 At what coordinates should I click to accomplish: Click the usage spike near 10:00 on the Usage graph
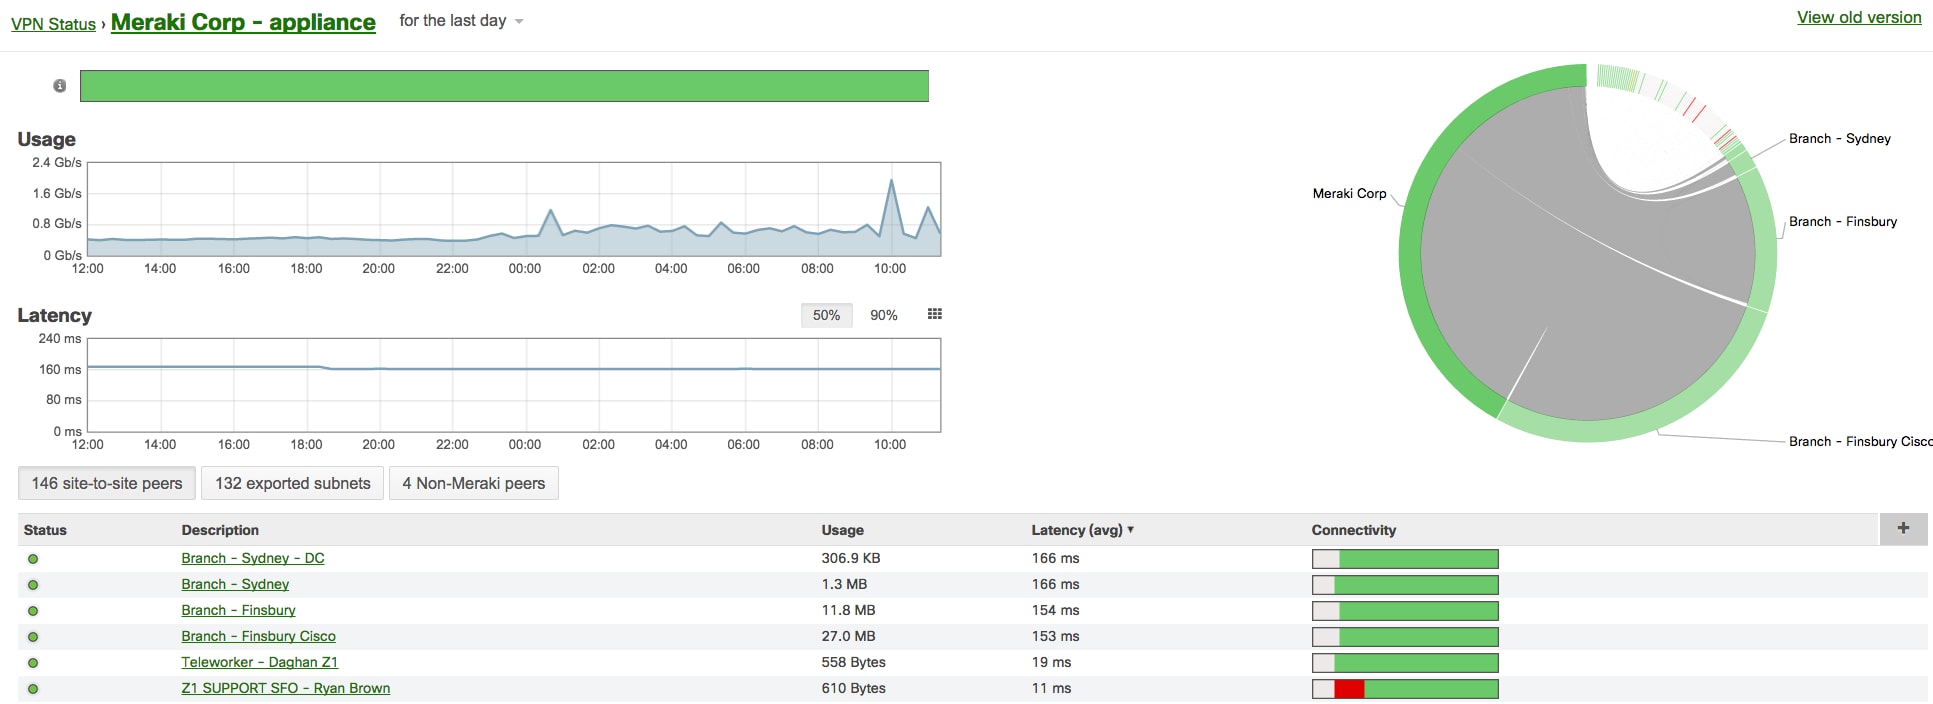click(x=891, y=182)
